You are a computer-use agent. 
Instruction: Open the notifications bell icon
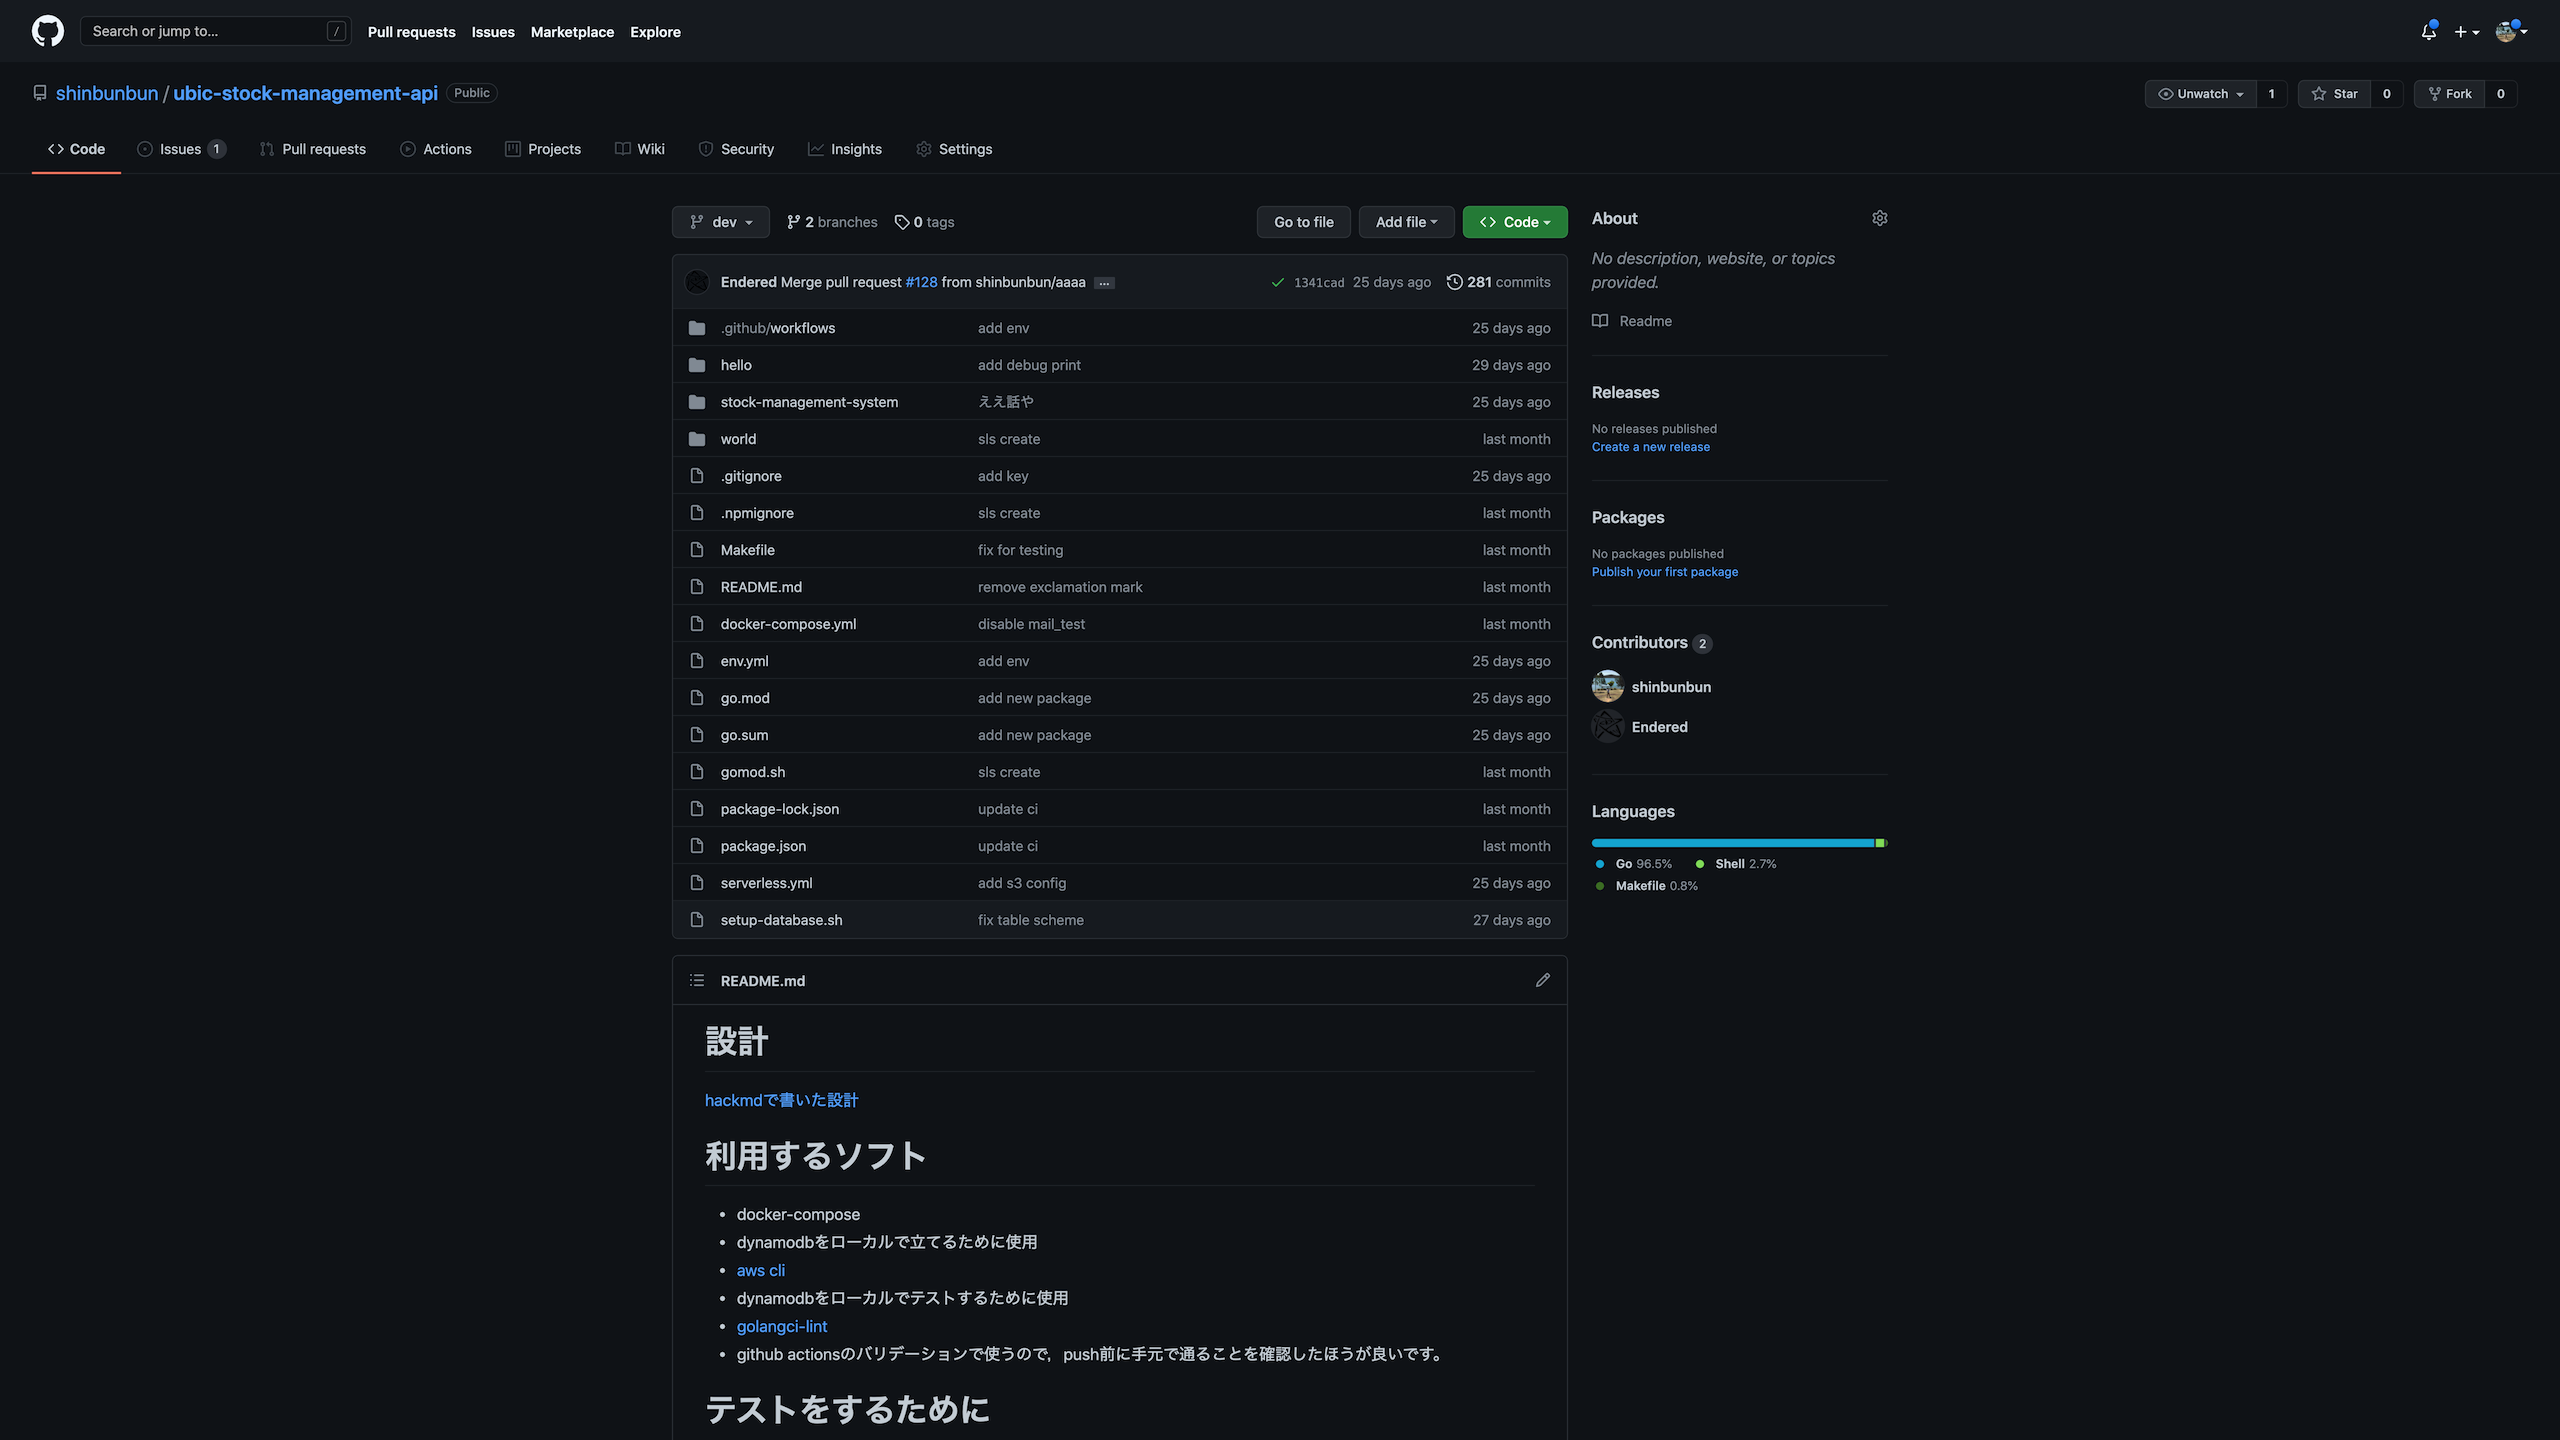(x=2428, y=32)
